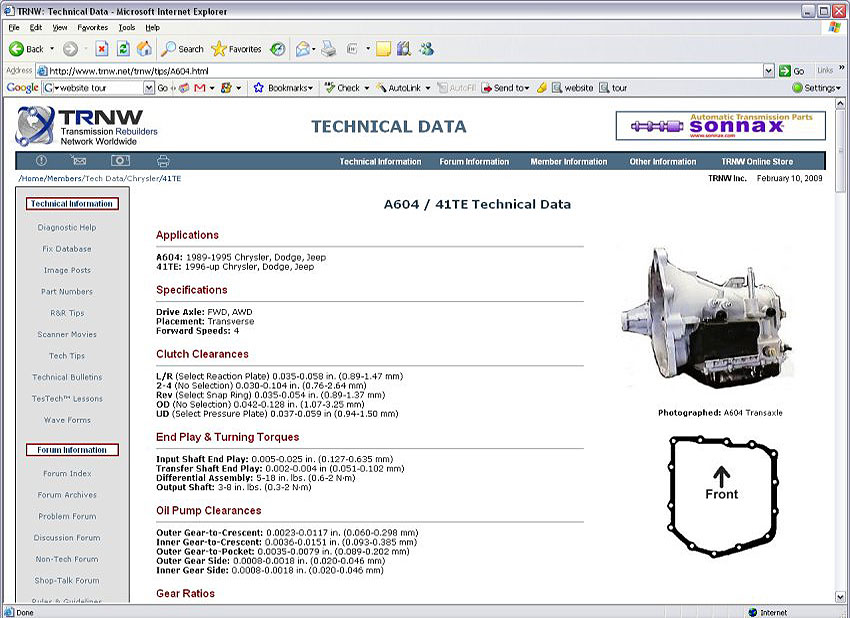Click the Diagnostic Help sidebar link

(67, 227)
